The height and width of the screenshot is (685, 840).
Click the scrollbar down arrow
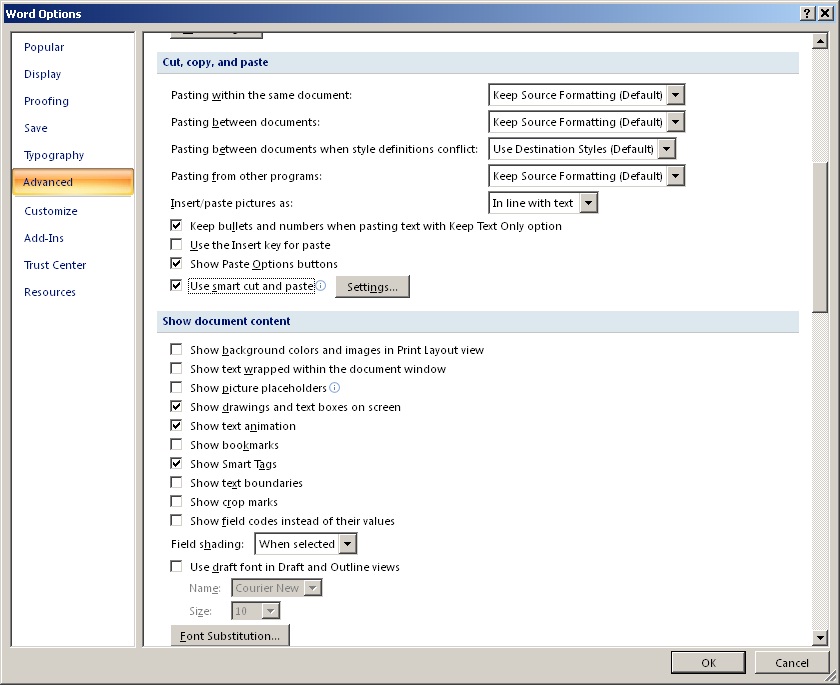pyautogui.click(x=820, y=637)
